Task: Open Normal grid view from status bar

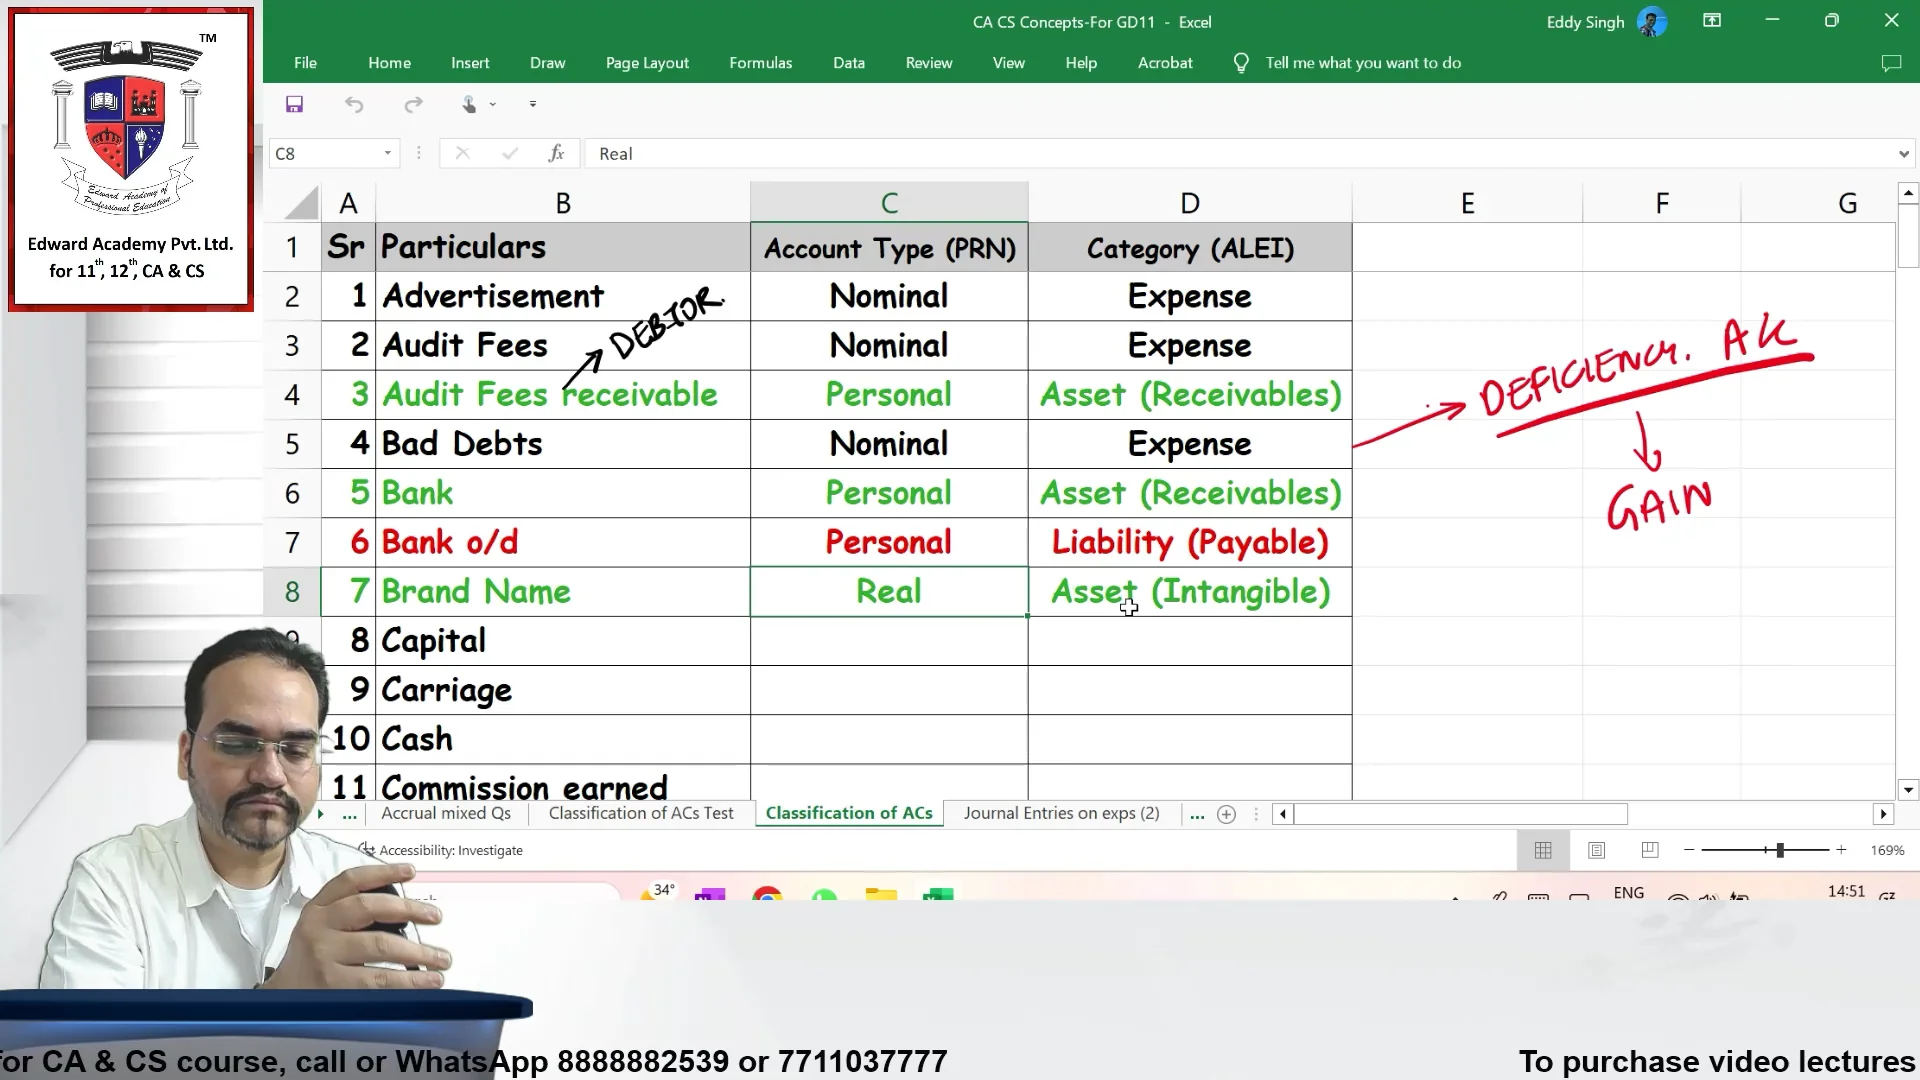Action: 1542,850
